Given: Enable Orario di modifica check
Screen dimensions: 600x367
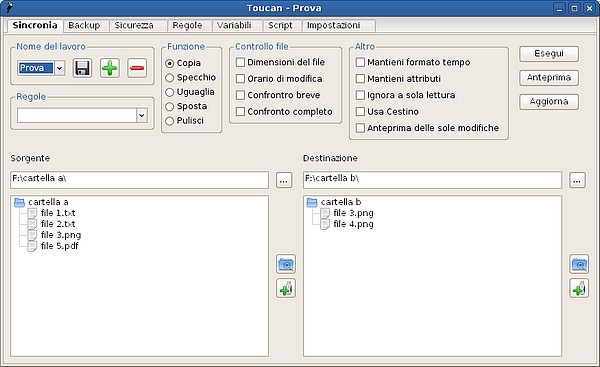Looking at the screenshot, I should 240,78.
